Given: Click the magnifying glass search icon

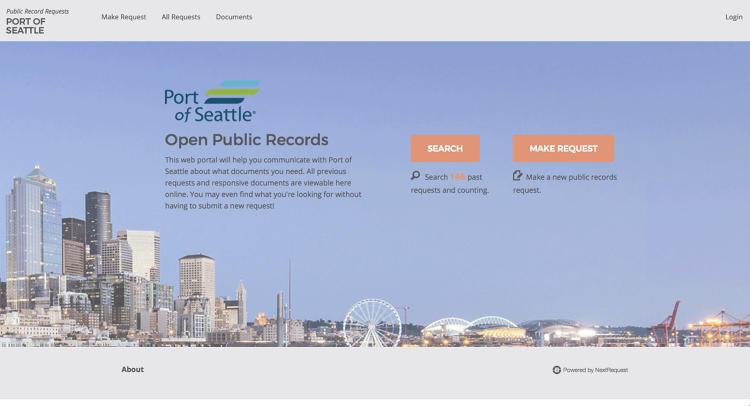Looking at the screenshot, I should pos(415,176).
